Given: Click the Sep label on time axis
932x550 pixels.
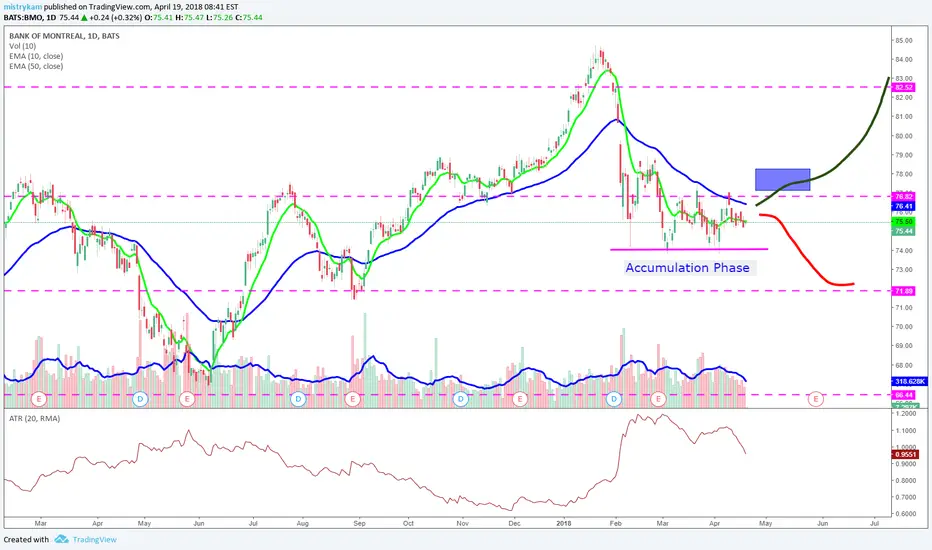Looking at the screenshot, I should click(x=359, y=524).
